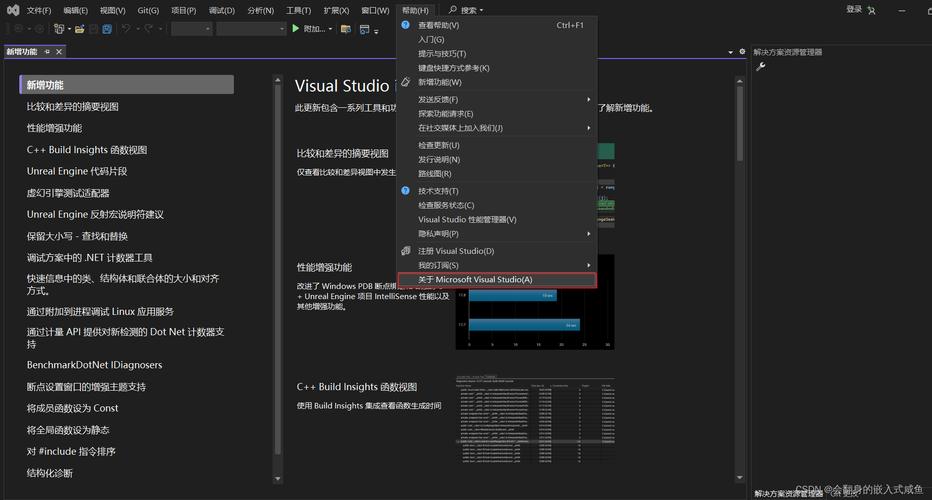Click the Open Folder view toolbar icon

(345, 29)
